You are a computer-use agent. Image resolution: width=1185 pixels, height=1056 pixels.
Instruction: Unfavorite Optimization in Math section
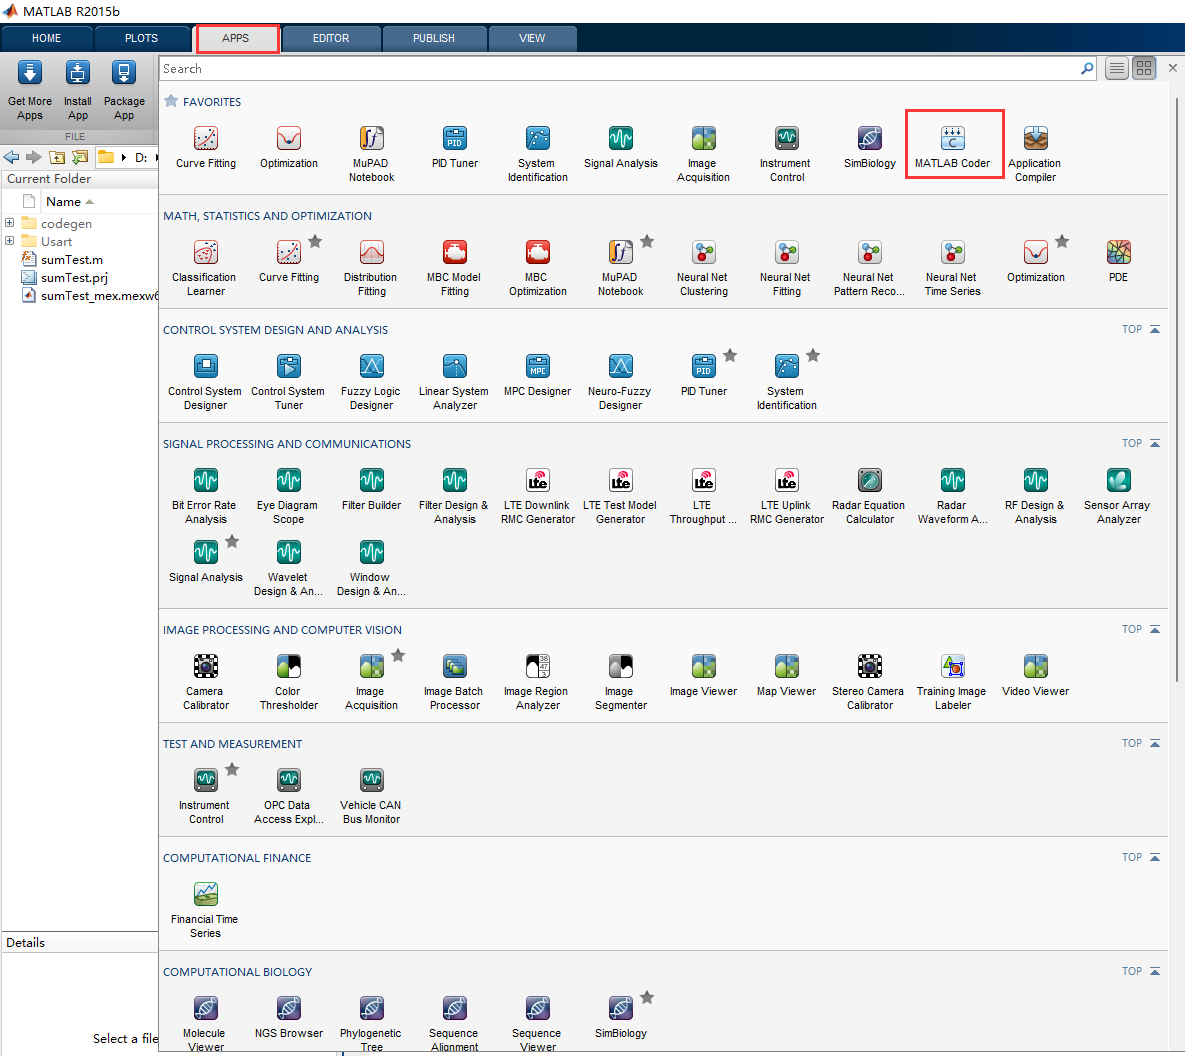tap(1062, 241)
